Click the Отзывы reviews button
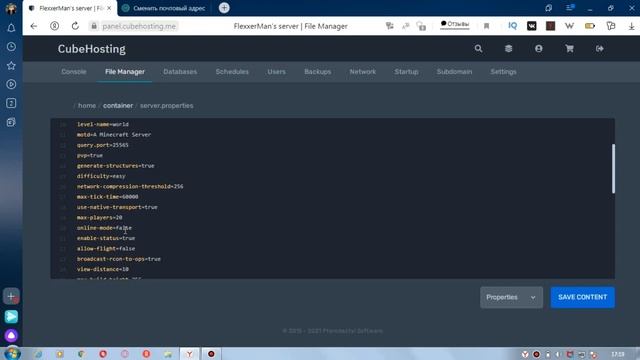The width and height of the screenshot is (640, 360). [x=455, y=24]
